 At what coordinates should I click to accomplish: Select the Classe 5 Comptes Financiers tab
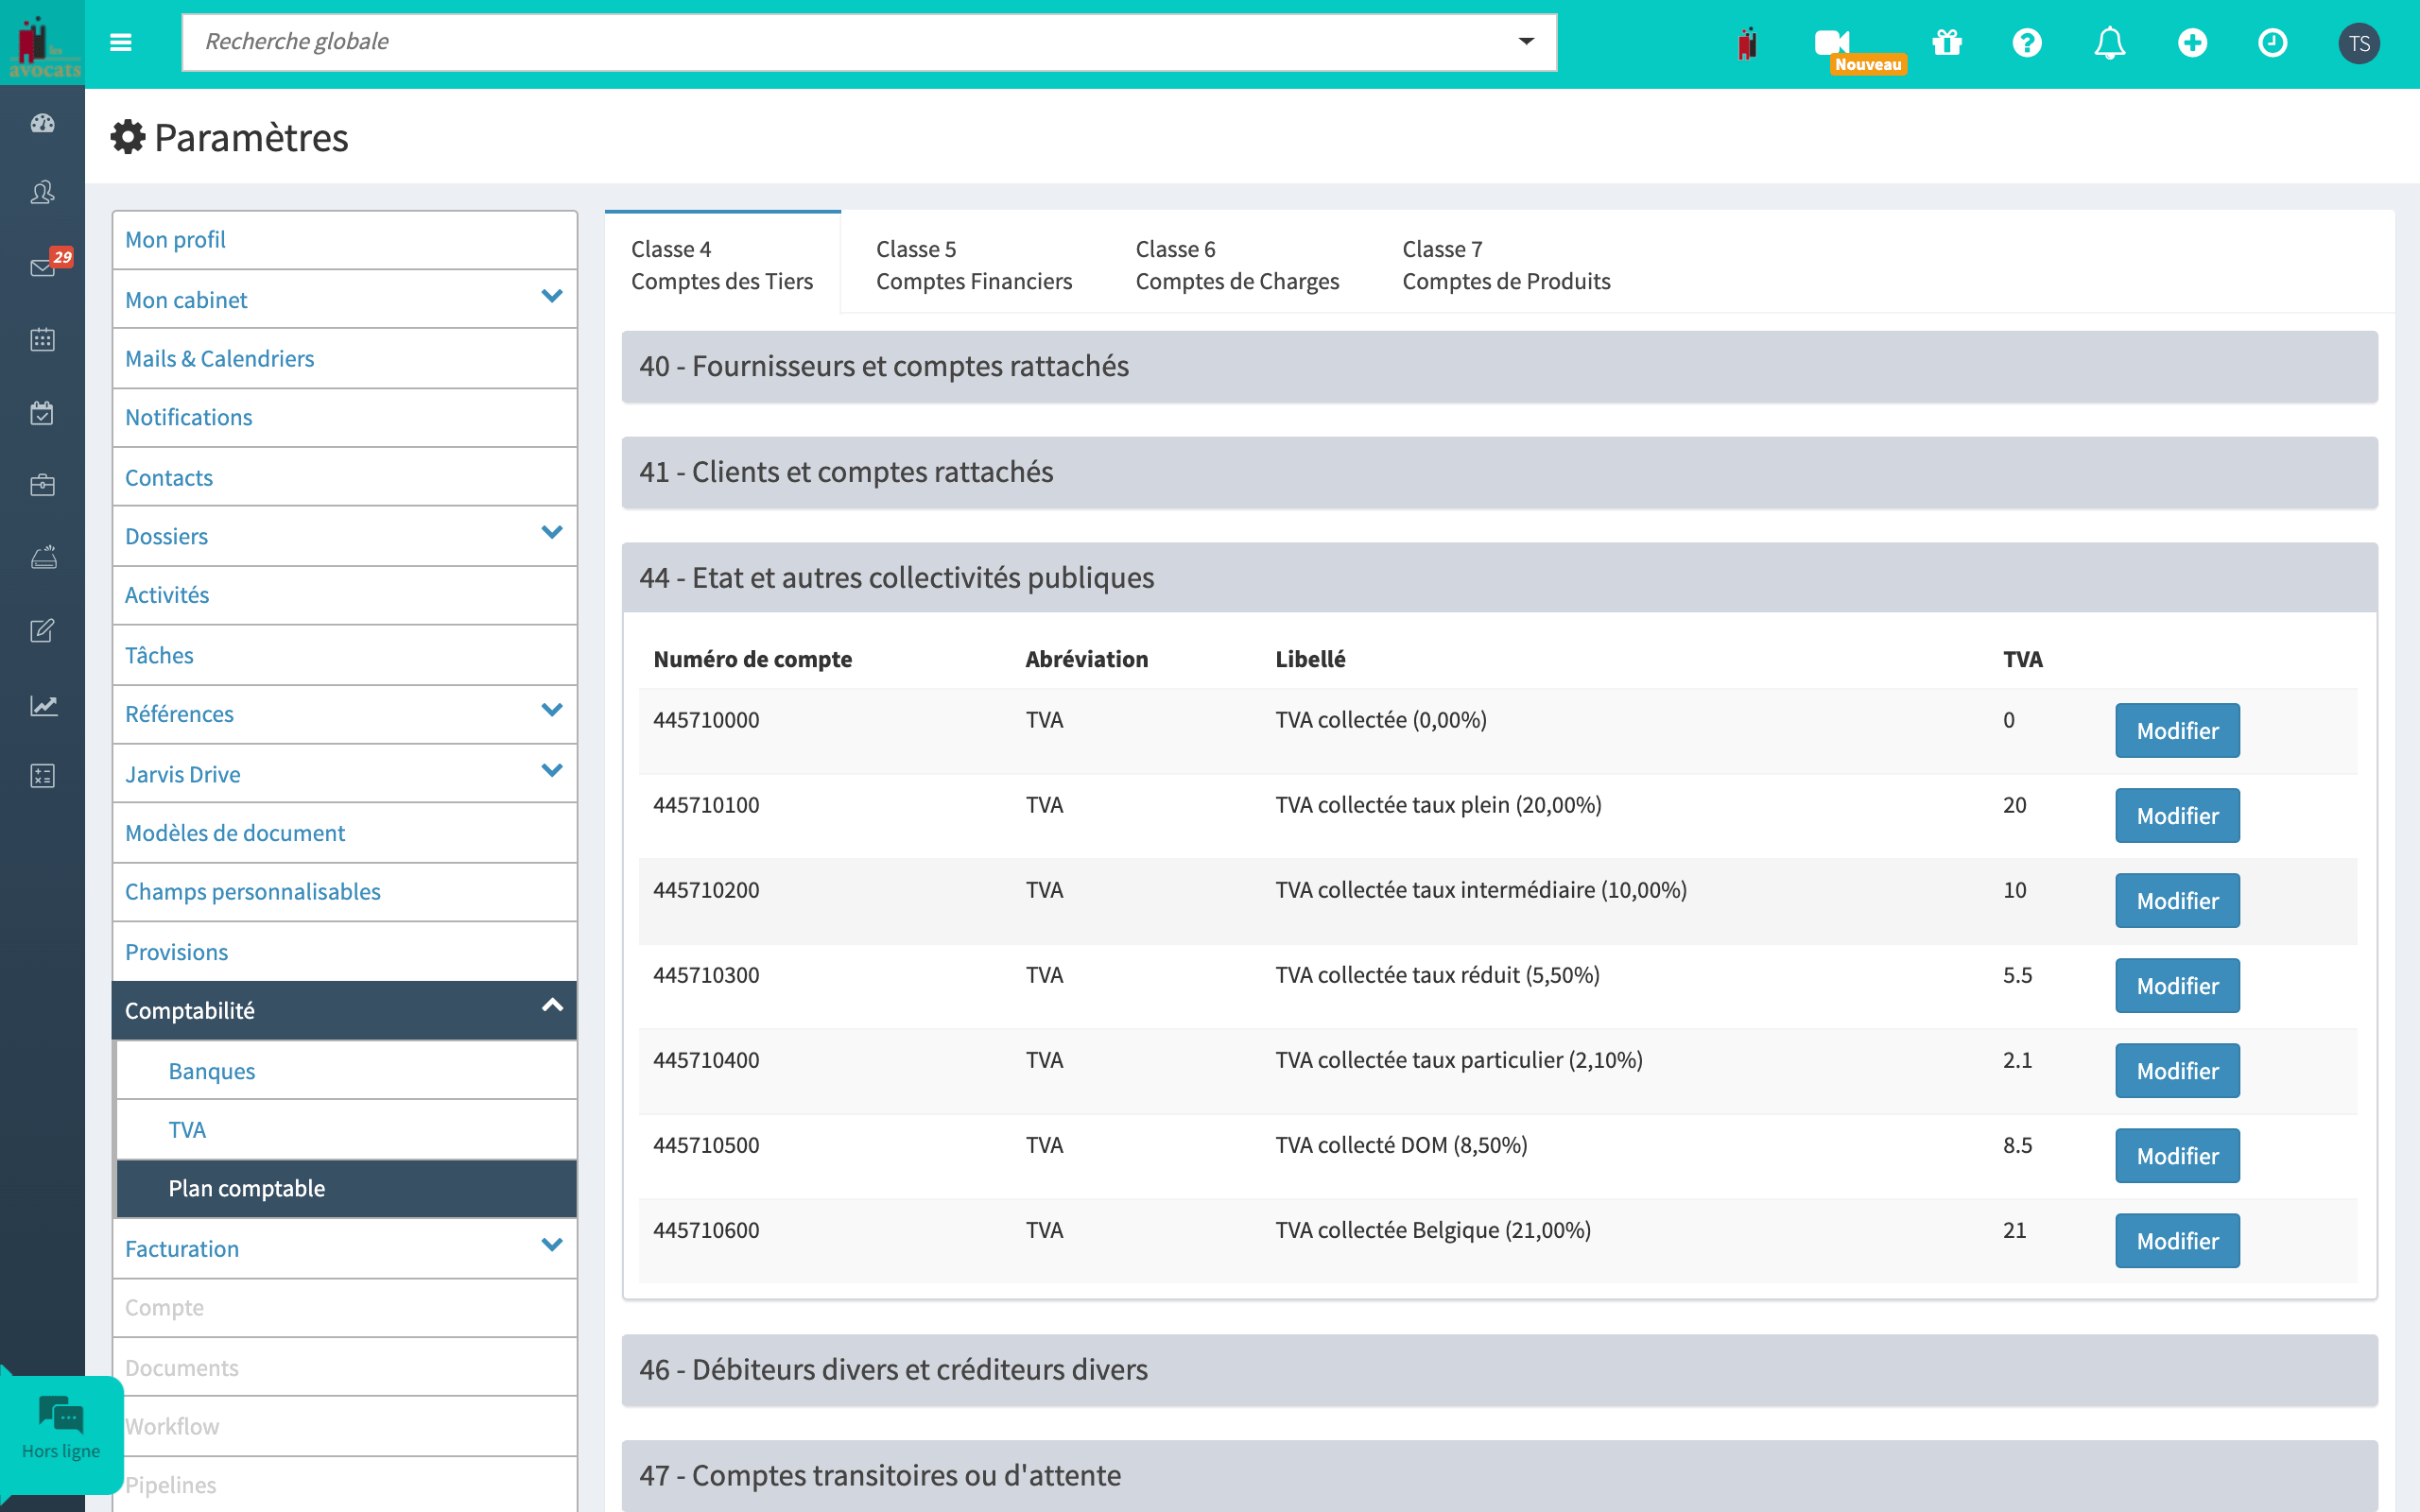point(971,265)
